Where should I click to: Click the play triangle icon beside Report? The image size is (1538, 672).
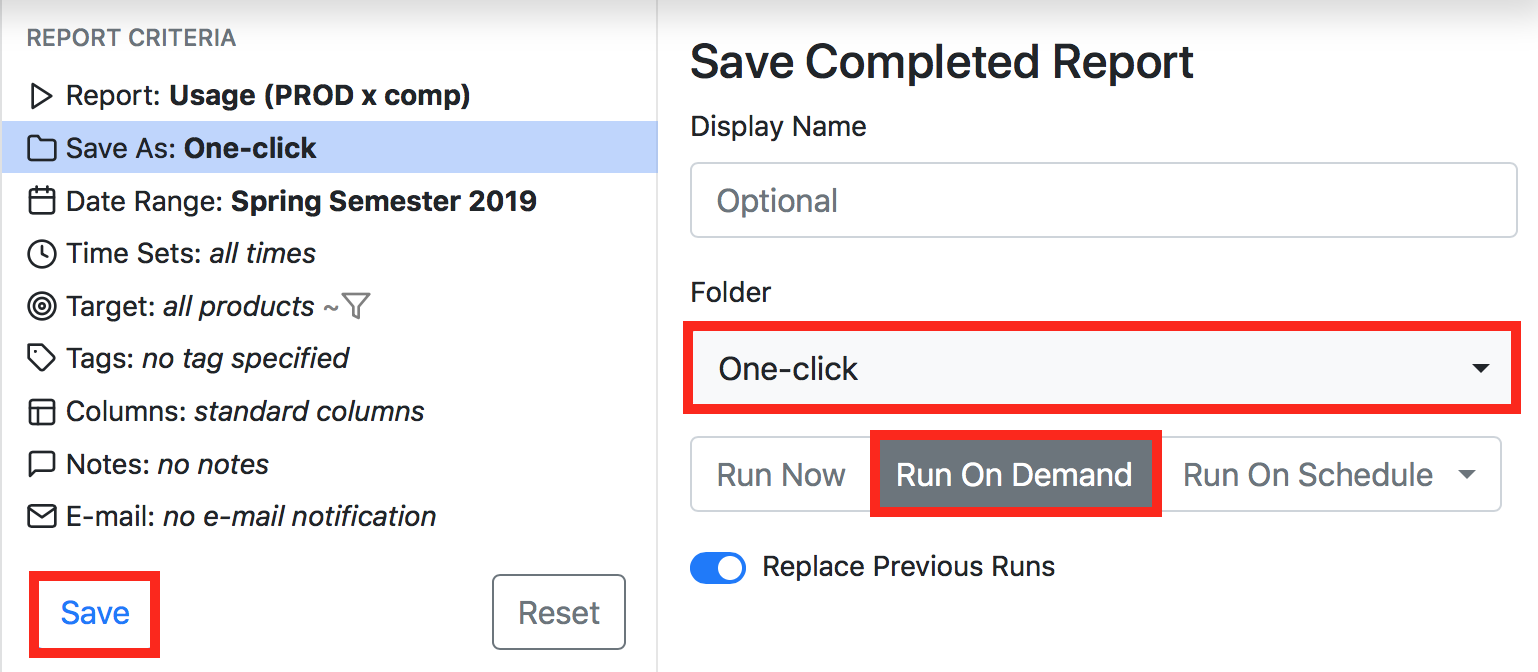click(41, 96)
